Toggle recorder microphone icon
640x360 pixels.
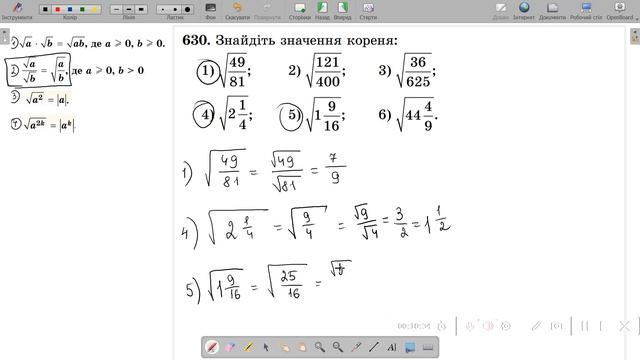tap(470, 326)
